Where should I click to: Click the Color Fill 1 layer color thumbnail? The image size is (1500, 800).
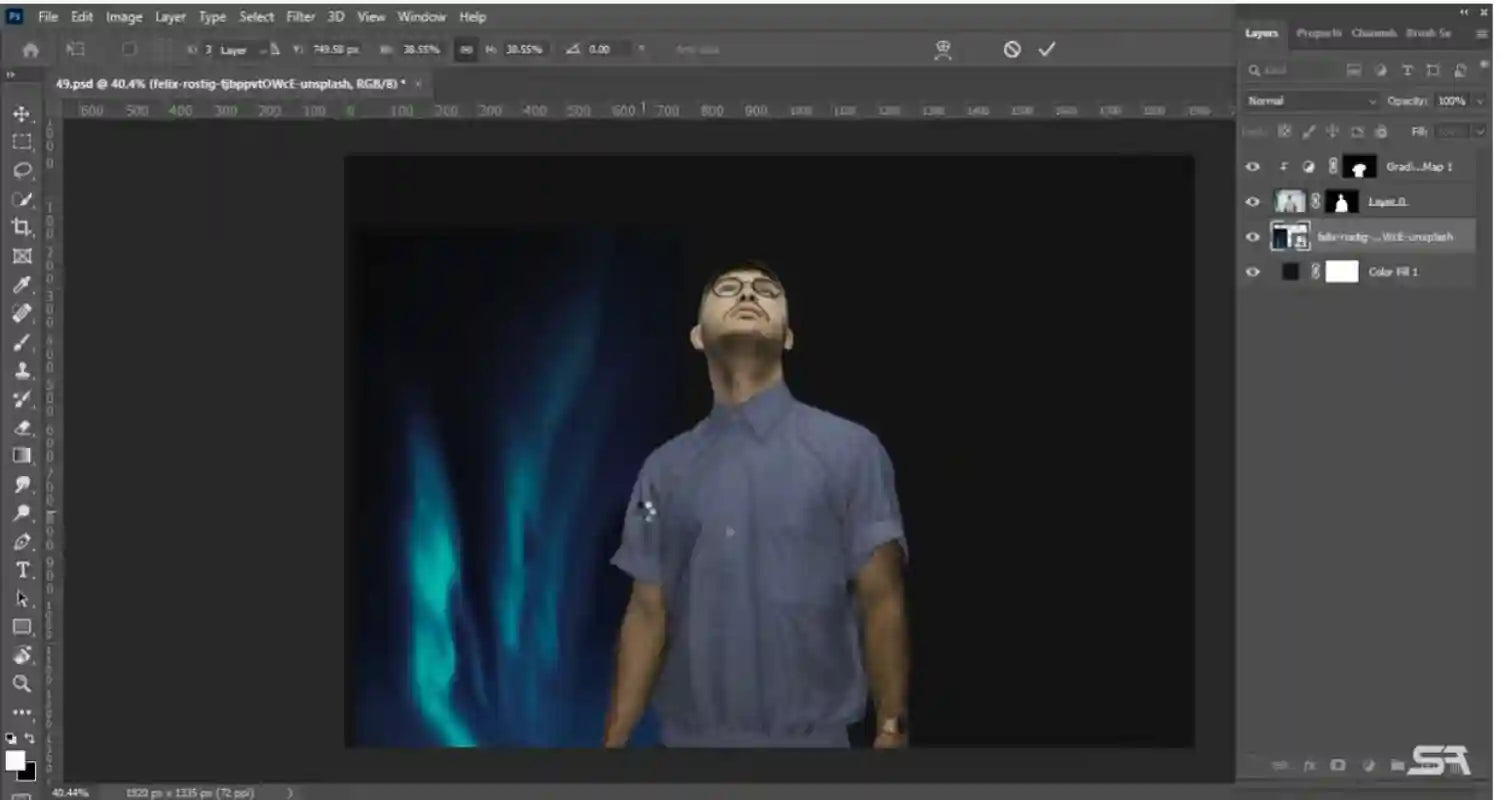(x=1291, y=272)
